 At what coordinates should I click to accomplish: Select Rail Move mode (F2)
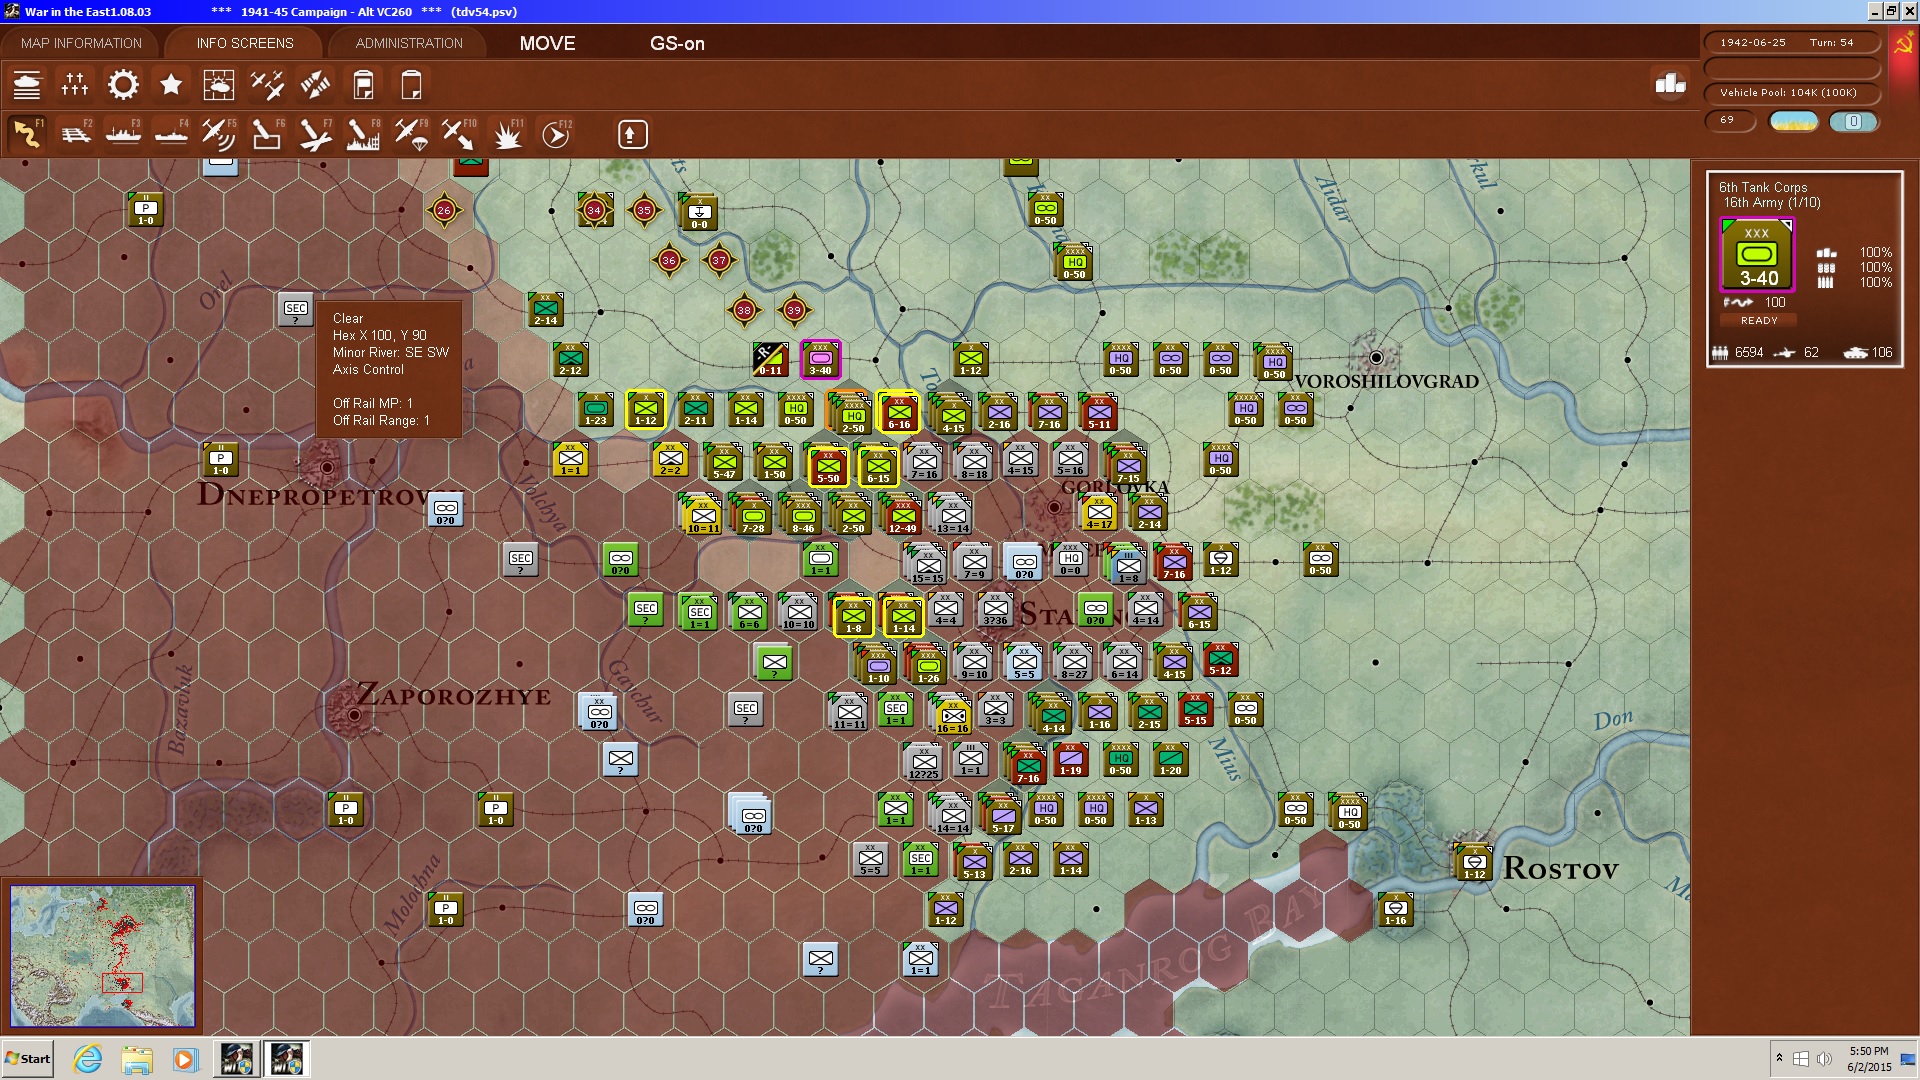coord(75,134)
